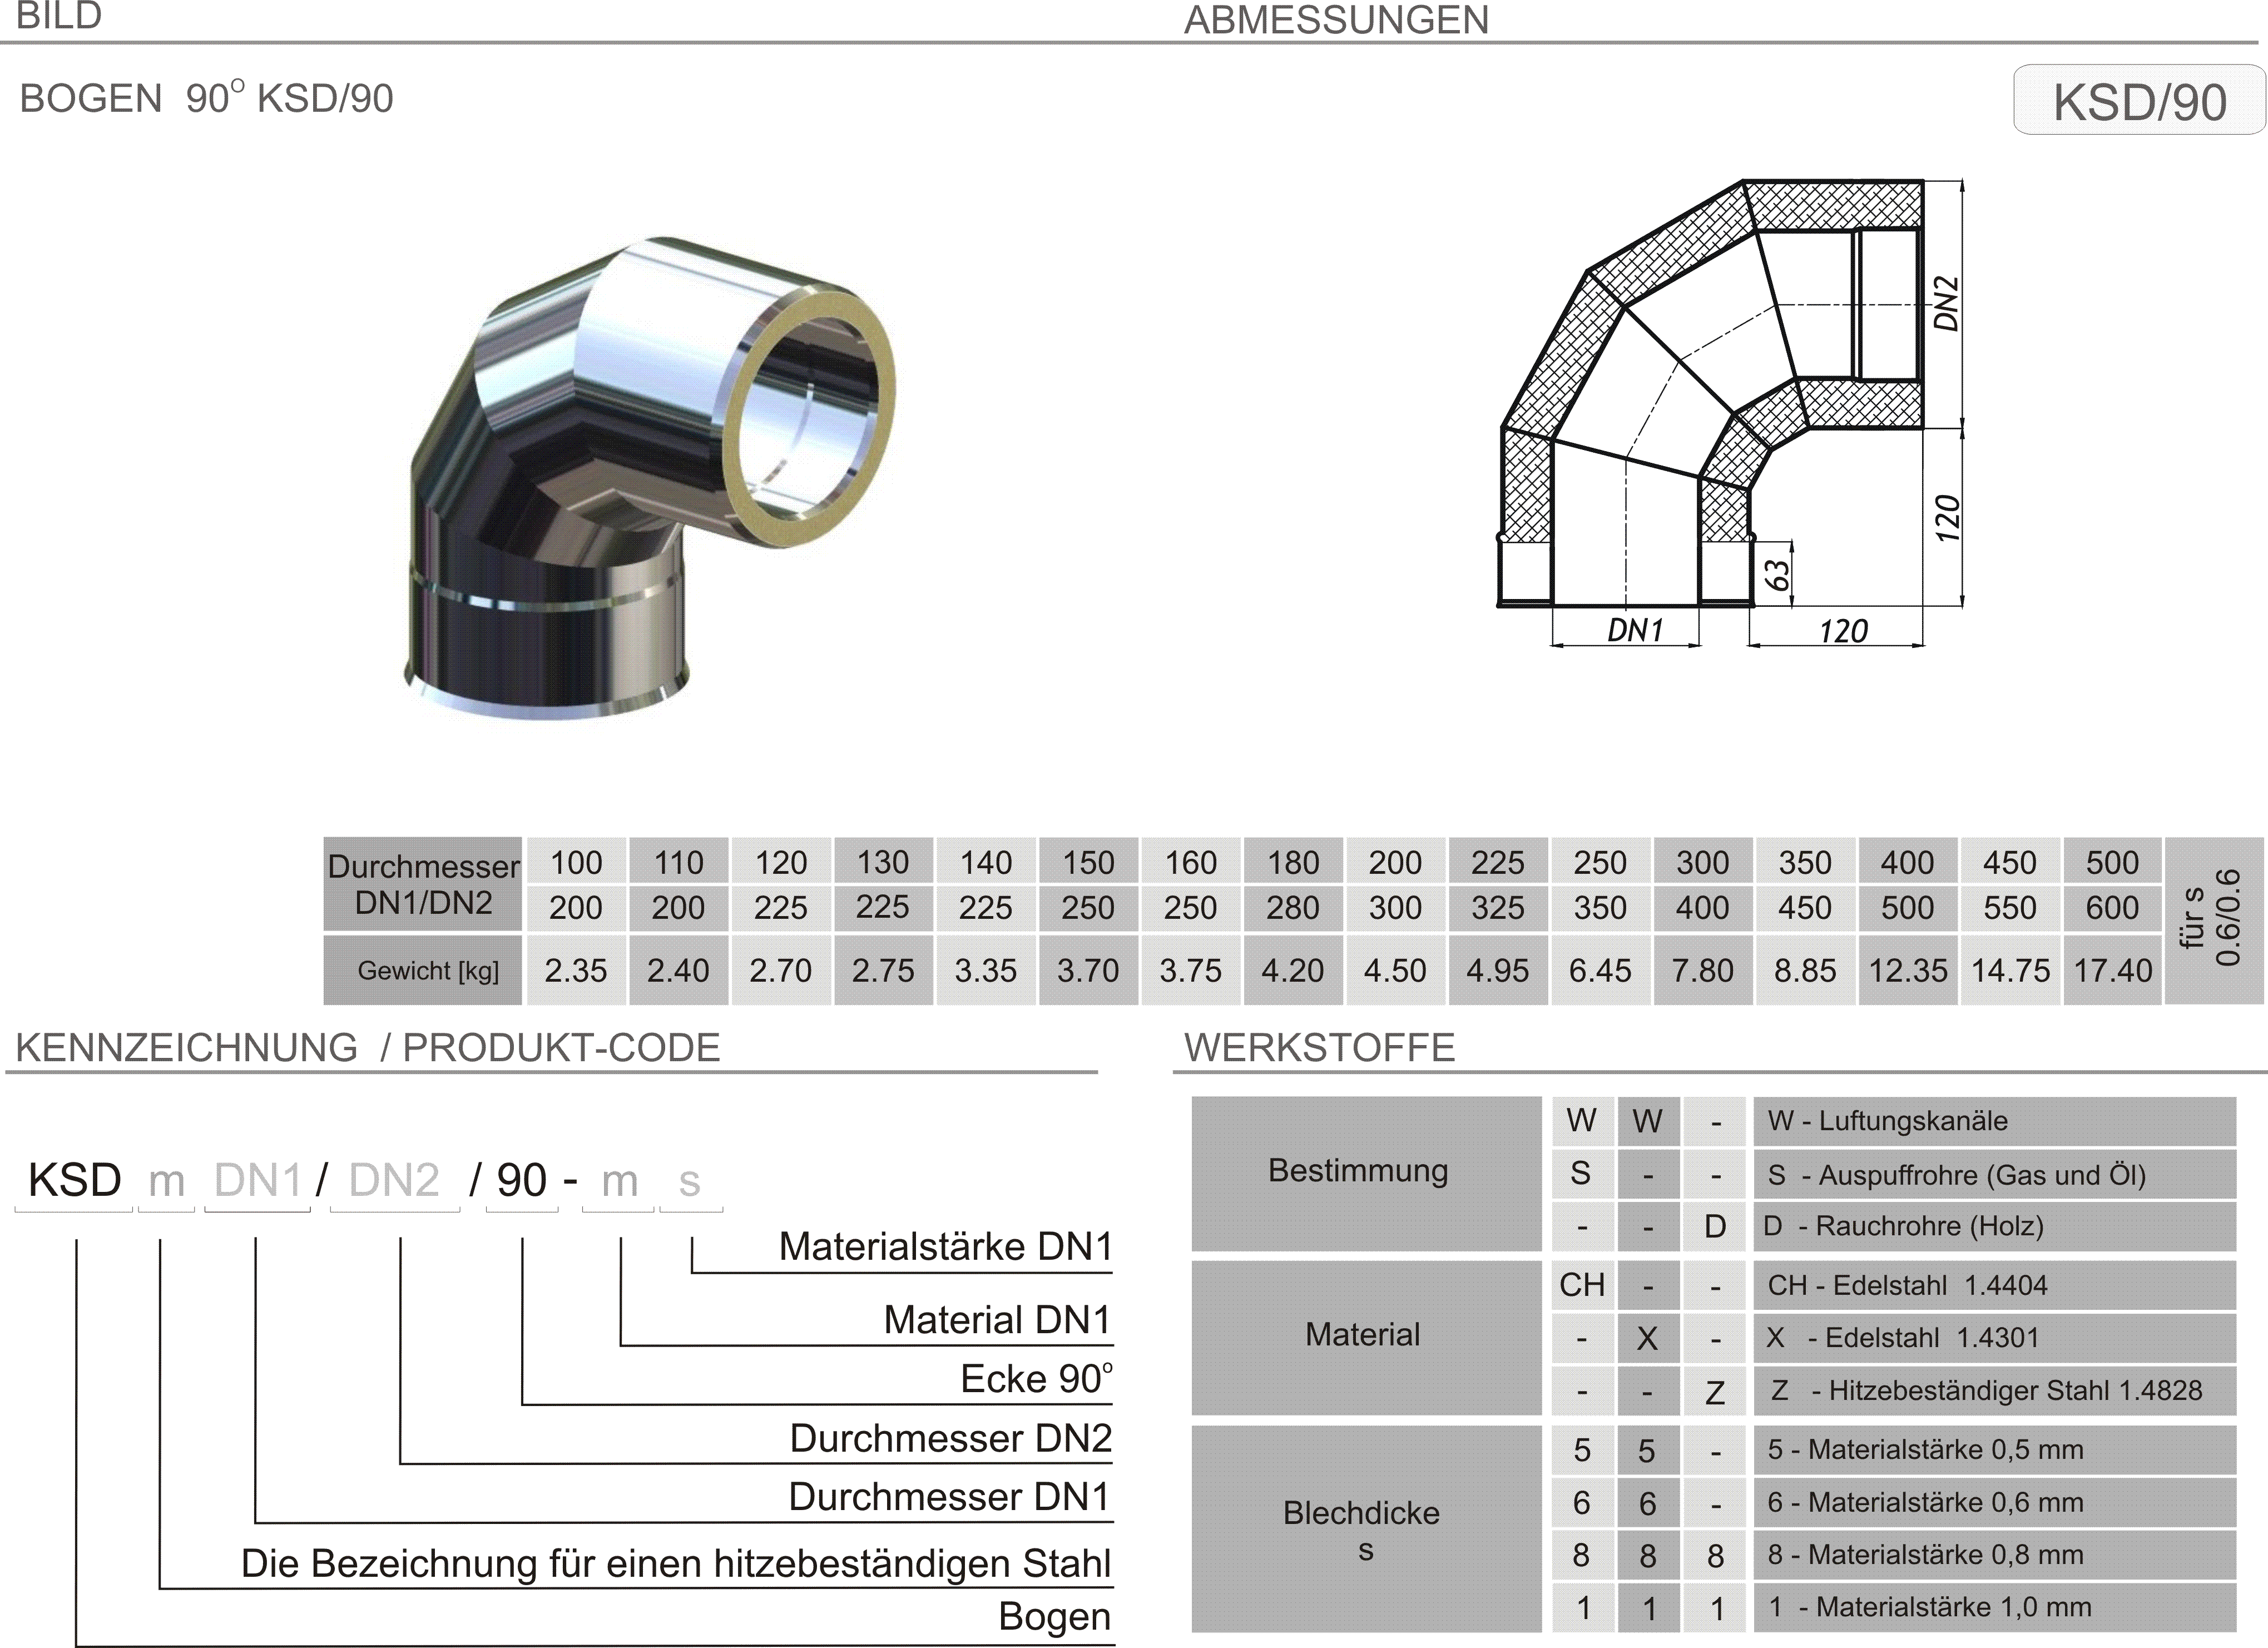This screenshot has width=2268, height=1648.
Task: Click weight value 3.75
Action: [1191, 970]
